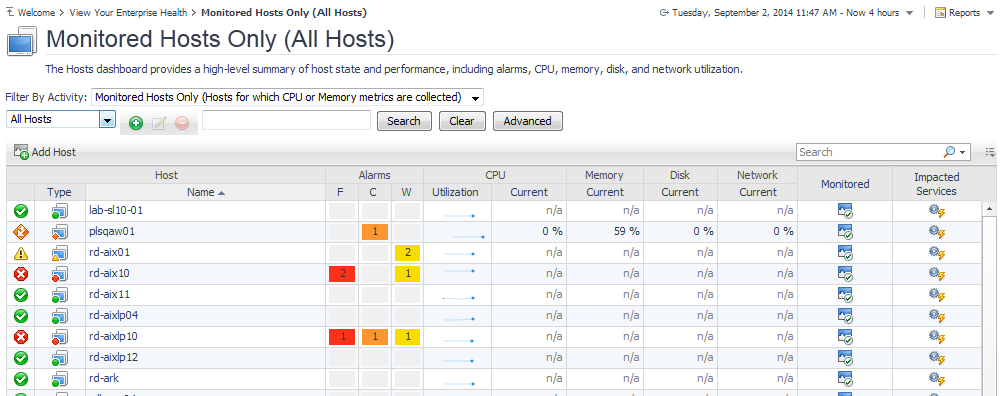Click Impacted Services icon for plsqaw01
The width and height of the screenshot is (1002, 396).
pos(937,232)
